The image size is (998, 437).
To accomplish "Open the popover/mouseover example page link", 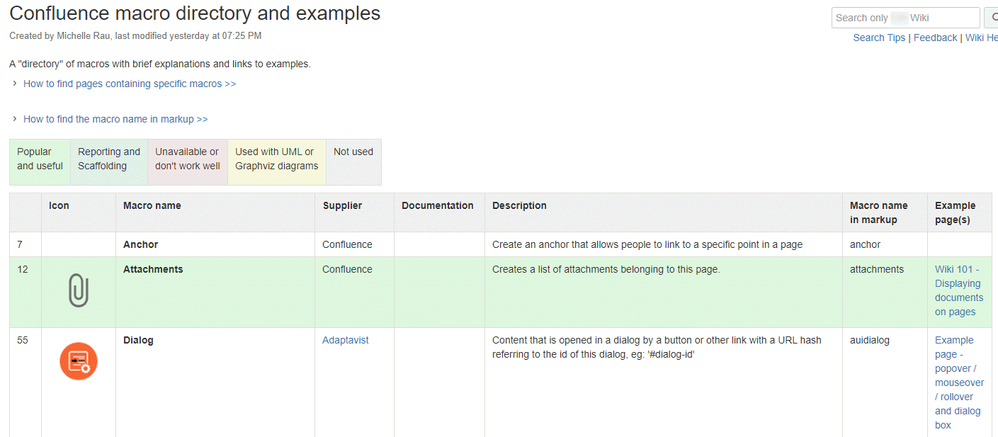I will click(958, 382).
